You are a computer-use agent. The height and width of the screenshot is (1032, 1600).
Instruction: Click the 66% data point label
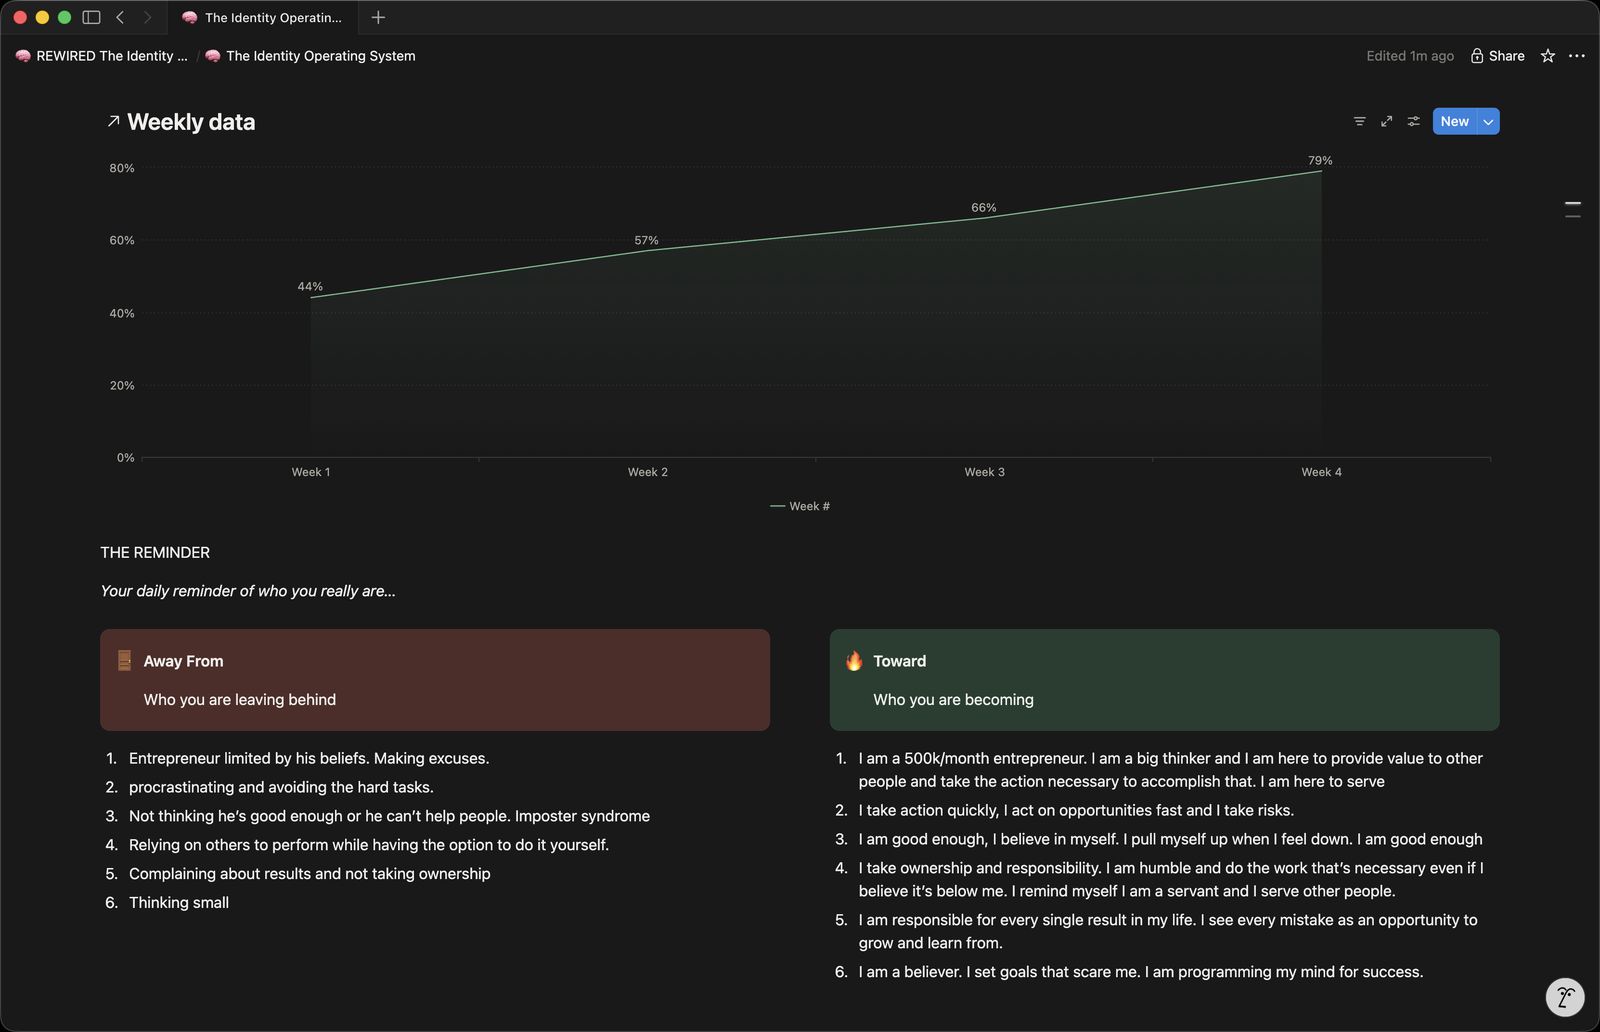coord(983,208)
